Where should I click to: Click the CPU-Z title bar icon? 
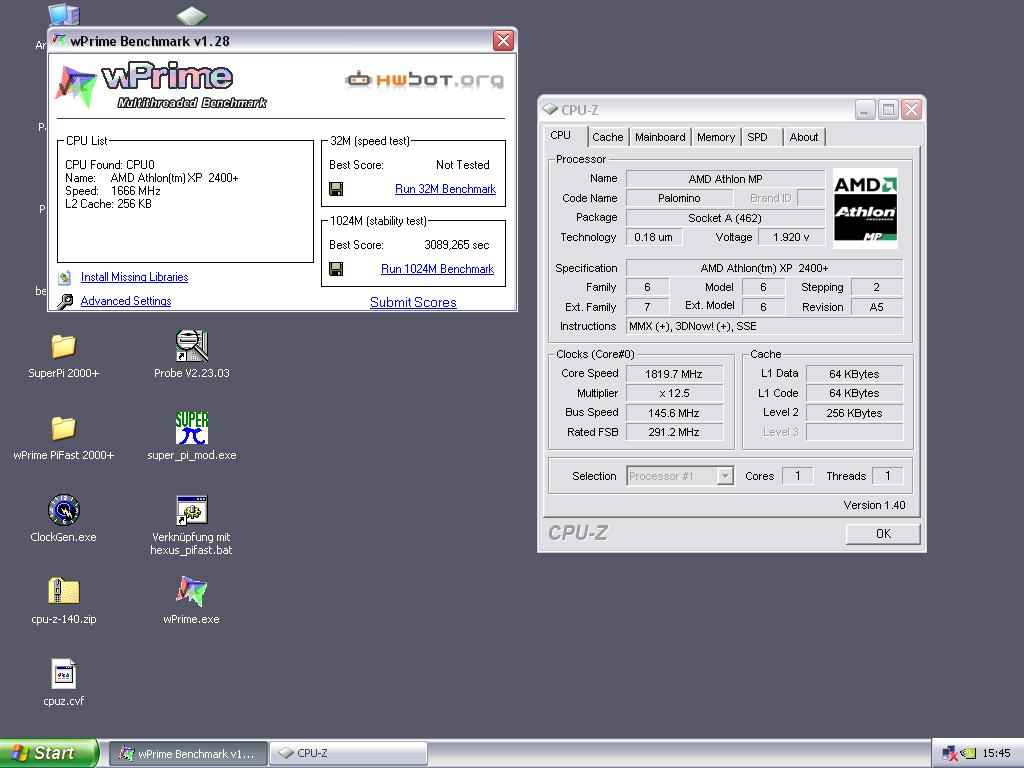tap(551, 109)
